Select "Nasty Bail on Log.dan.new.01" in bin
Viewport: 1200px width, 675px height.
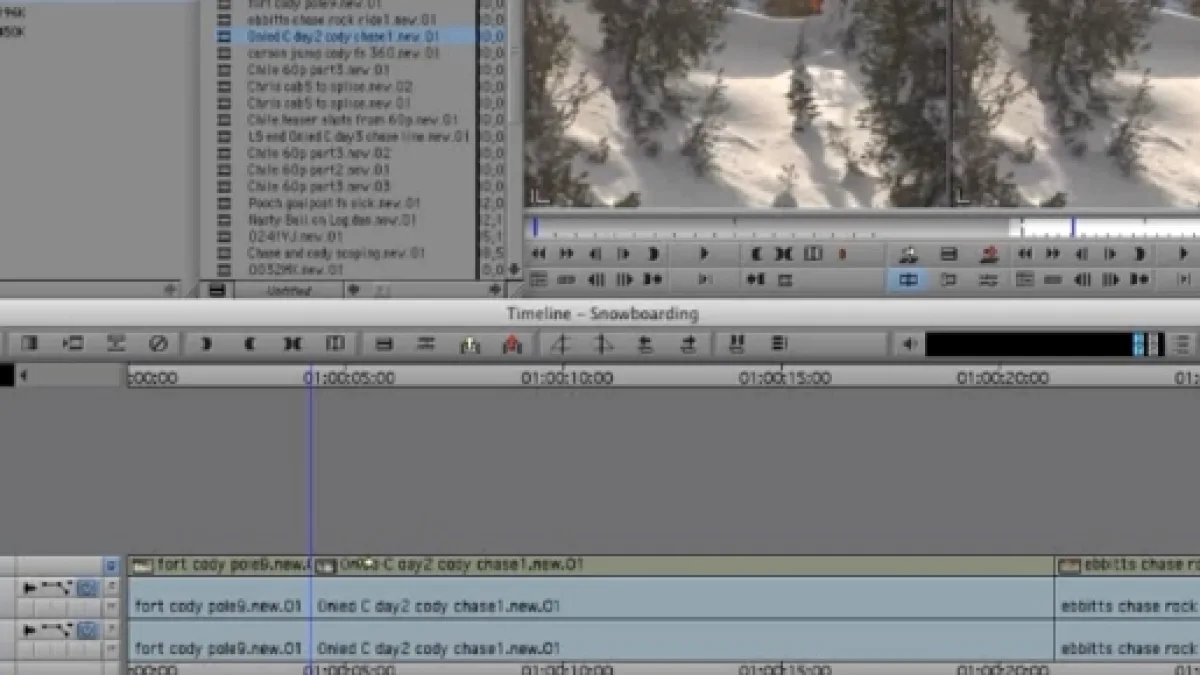point(332,220)
